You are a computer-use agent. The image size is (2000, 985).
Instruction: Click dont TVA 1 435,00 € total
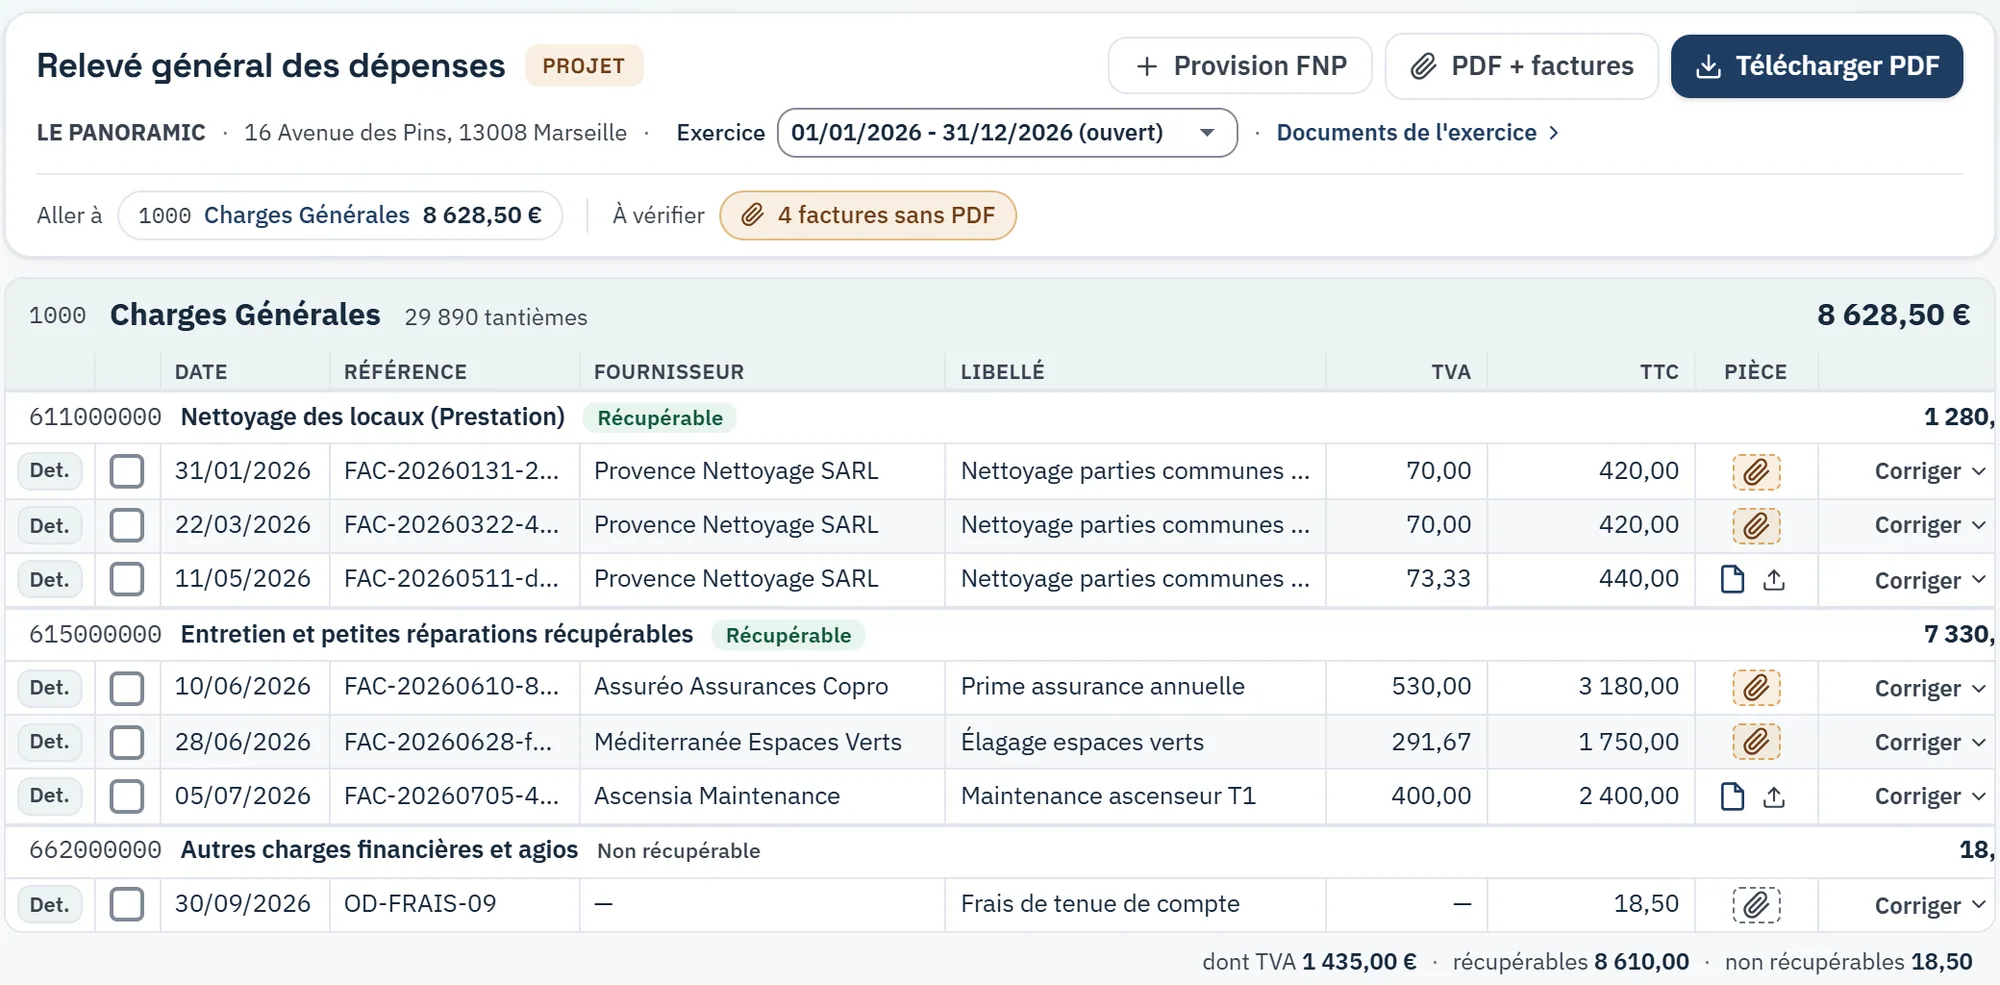(x=1309, y=962)
